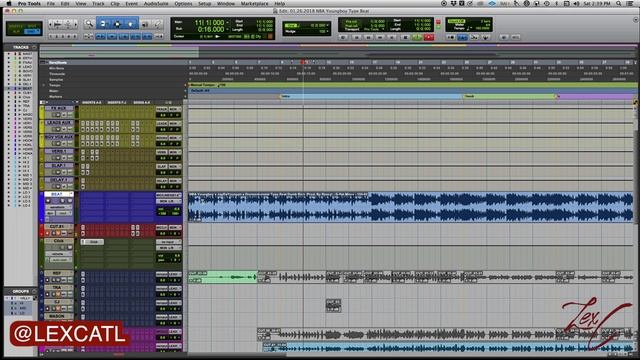
Task: Open the File menu
Action: coord(51,4)
